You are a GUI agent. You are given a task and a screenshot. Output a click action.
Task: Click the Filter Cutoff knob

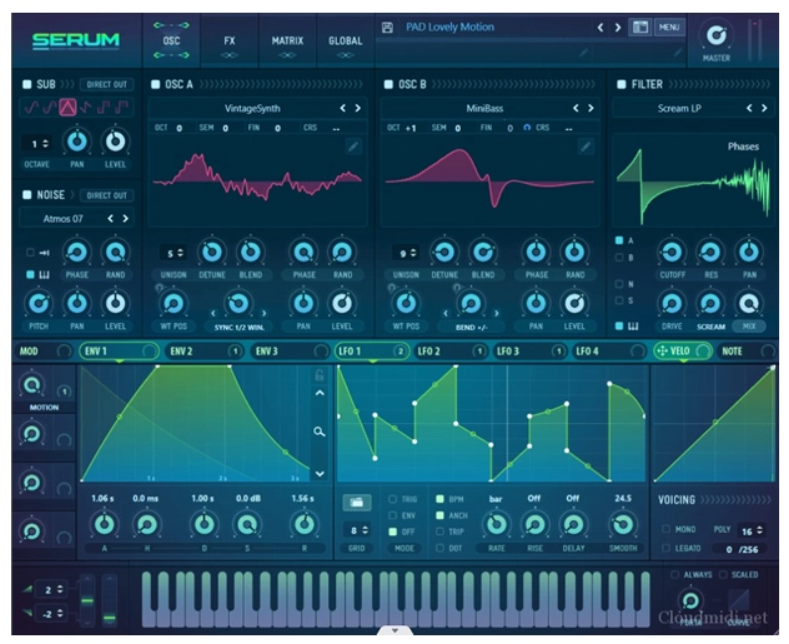pos(672,252)
